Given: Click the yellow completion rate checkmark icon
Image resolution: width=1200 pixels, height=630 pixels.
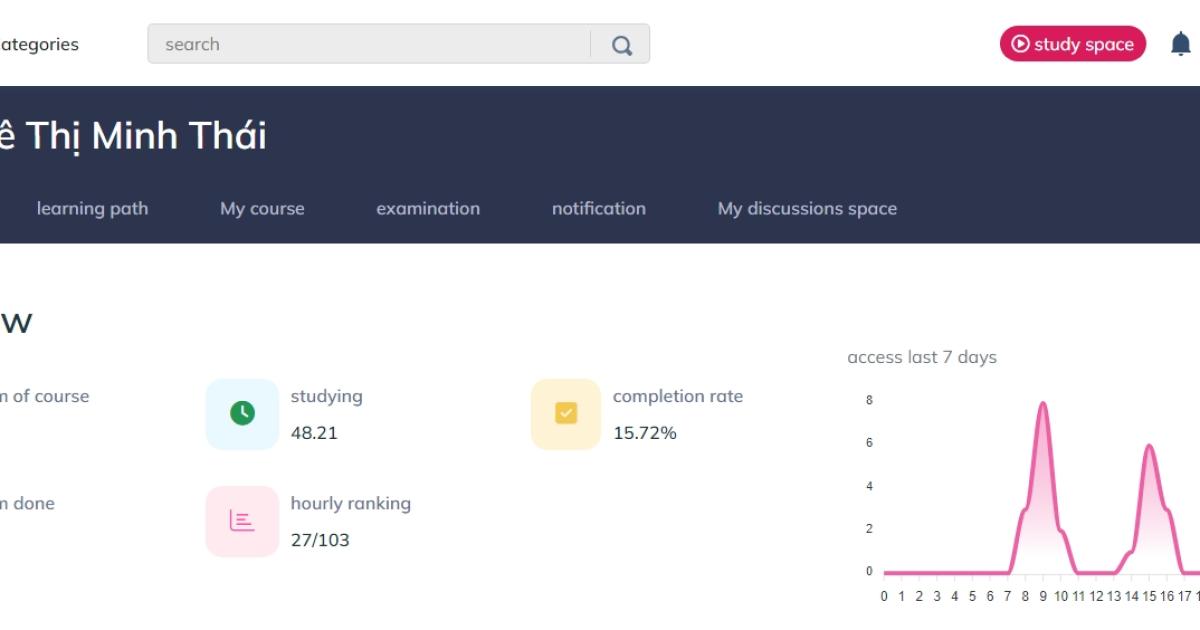Looking at the screenshot, I should 566,413.
